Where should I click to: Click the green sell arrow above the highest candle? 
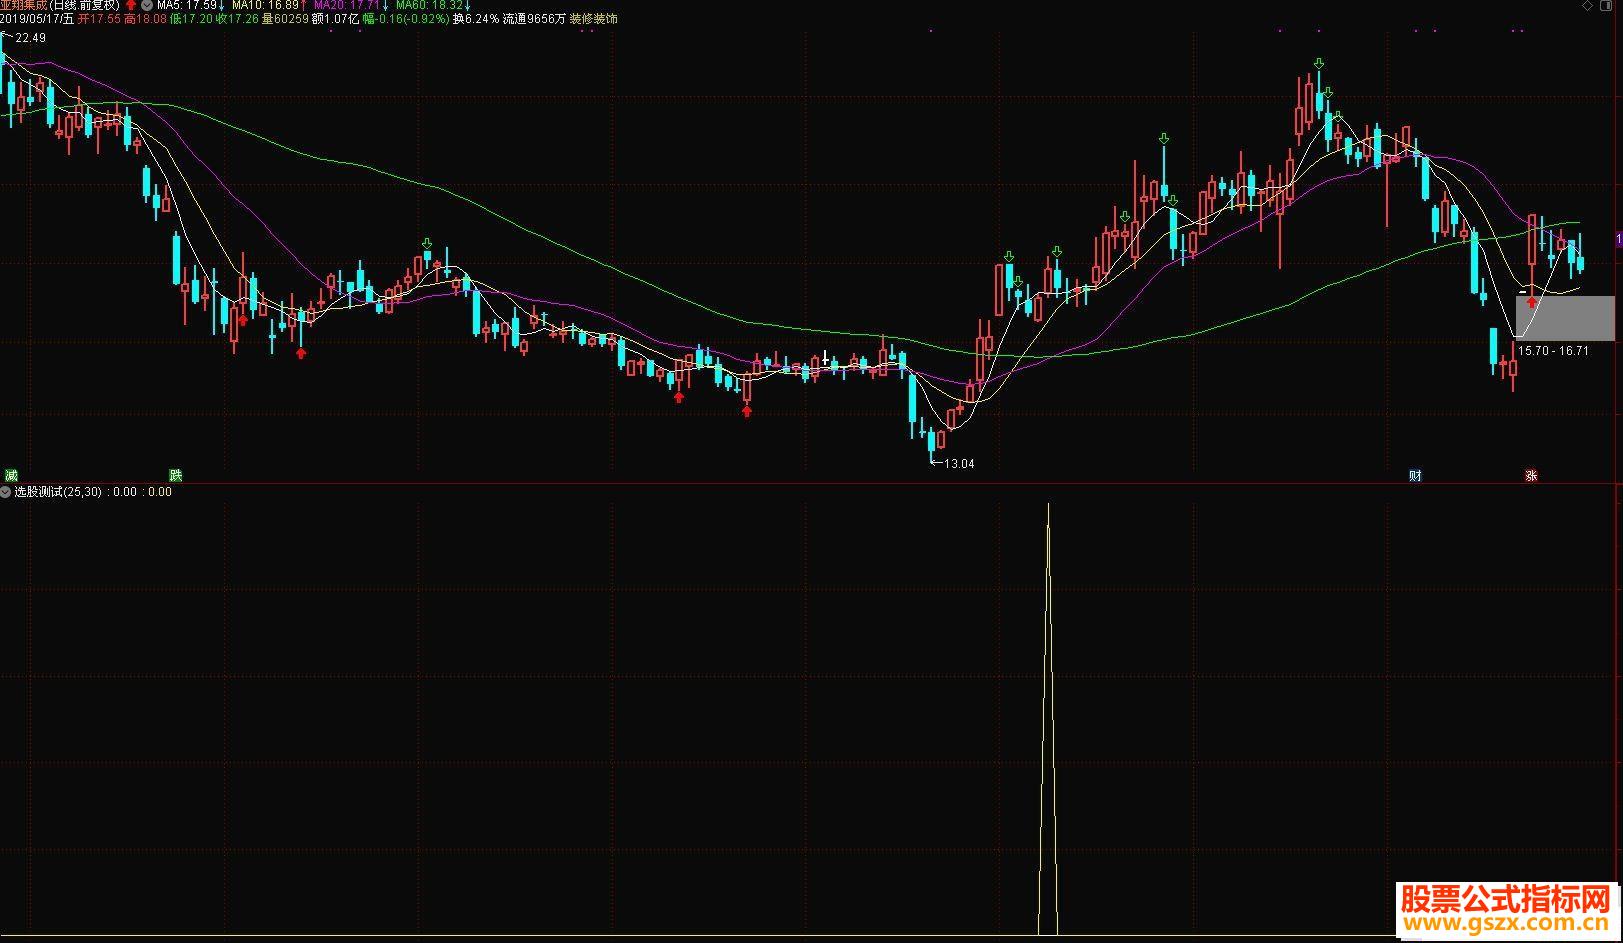coord(1319,63)
